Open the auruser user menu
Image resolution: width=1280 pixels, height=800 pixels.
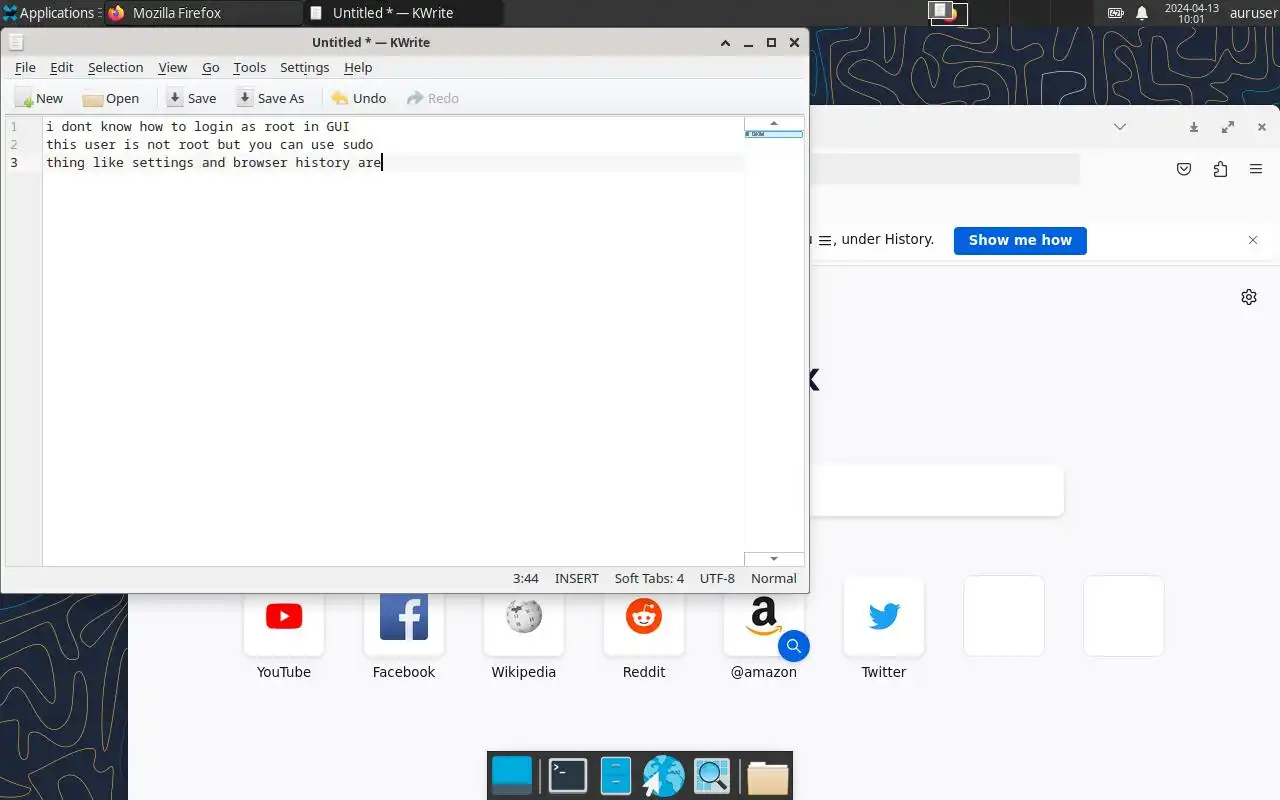click(x=1253, y=13)
